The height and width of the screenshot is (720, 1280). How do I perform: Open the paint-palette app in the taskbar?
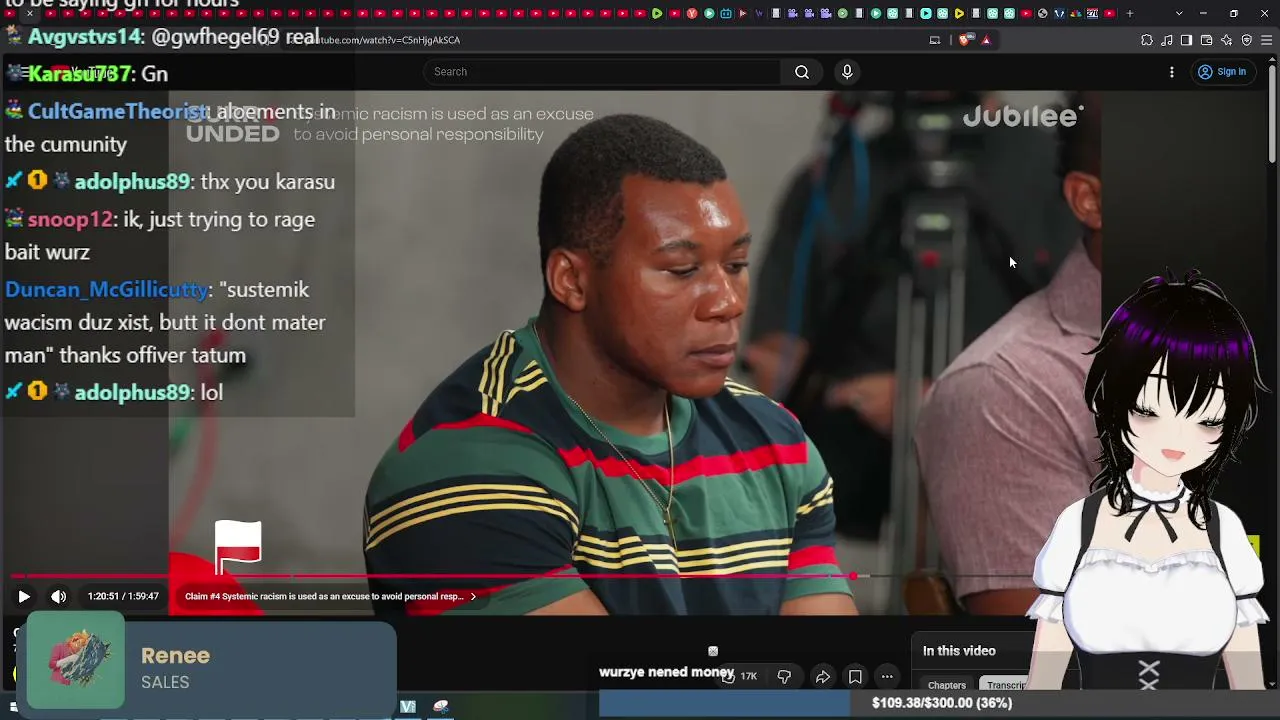[x=441, y=707]
